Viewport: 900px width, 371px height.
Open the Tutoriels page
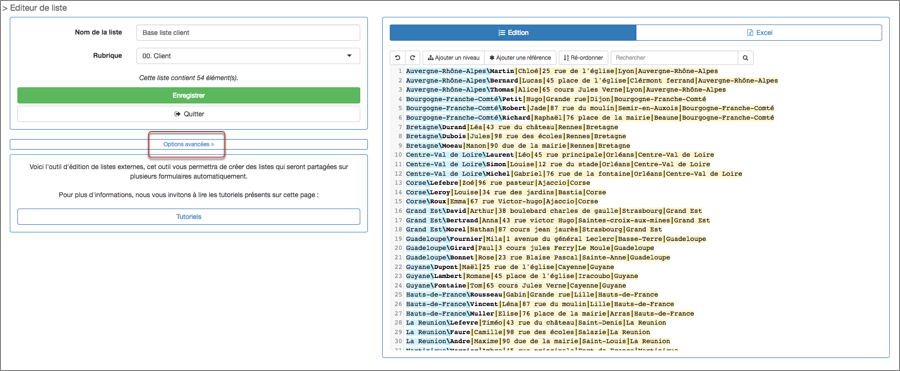(188, 217)
